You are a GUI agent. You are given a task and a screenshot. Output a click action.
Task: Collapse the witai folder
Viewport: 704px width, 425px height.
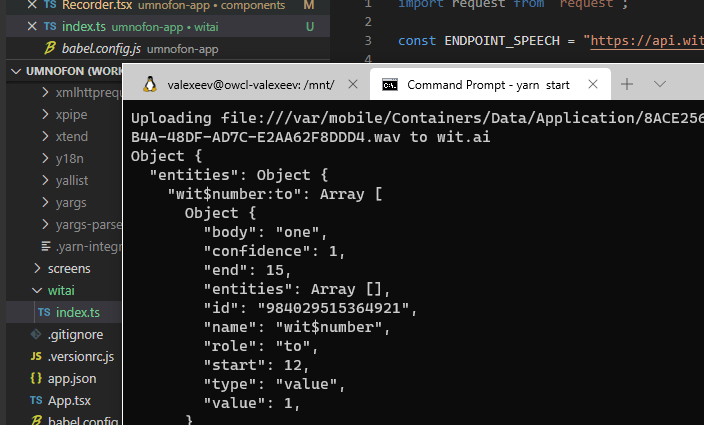point(37,290)
